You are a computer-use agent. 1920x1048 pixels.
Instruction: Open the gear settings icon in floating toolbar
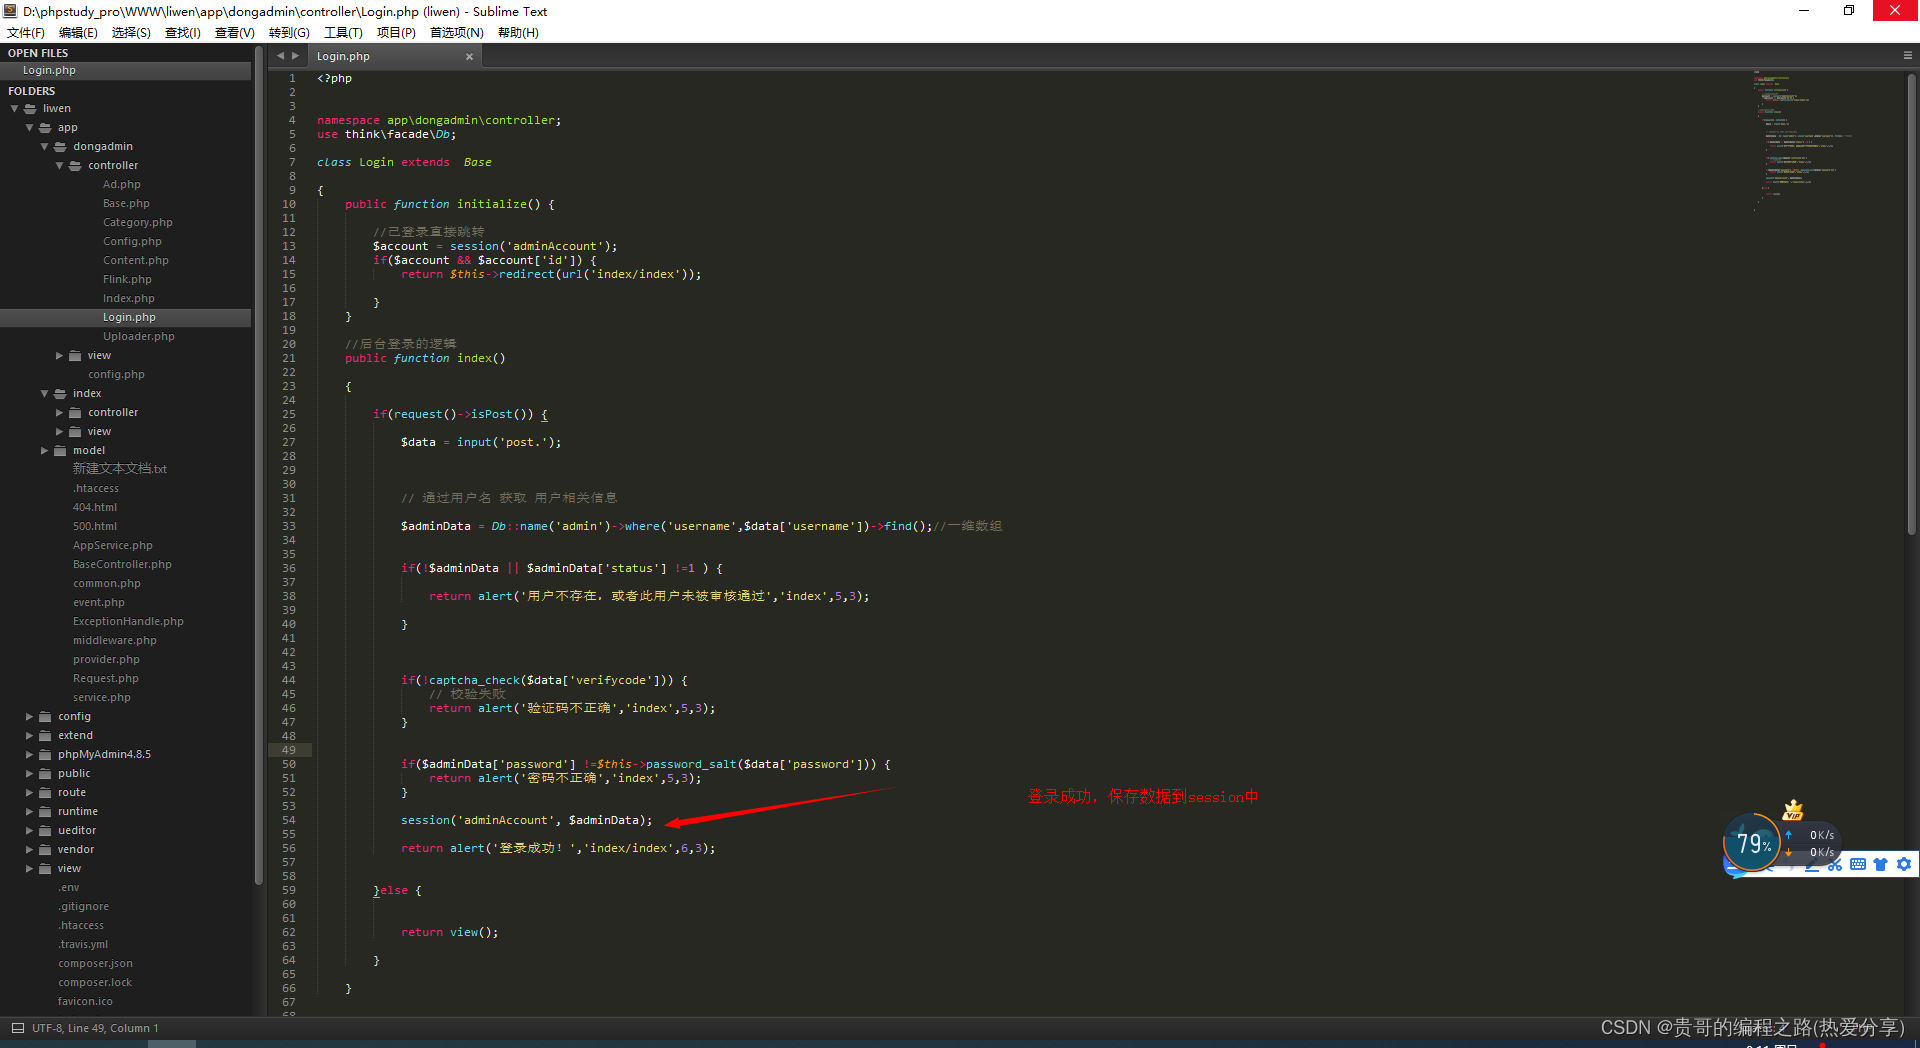click(x=1904, y=864)
